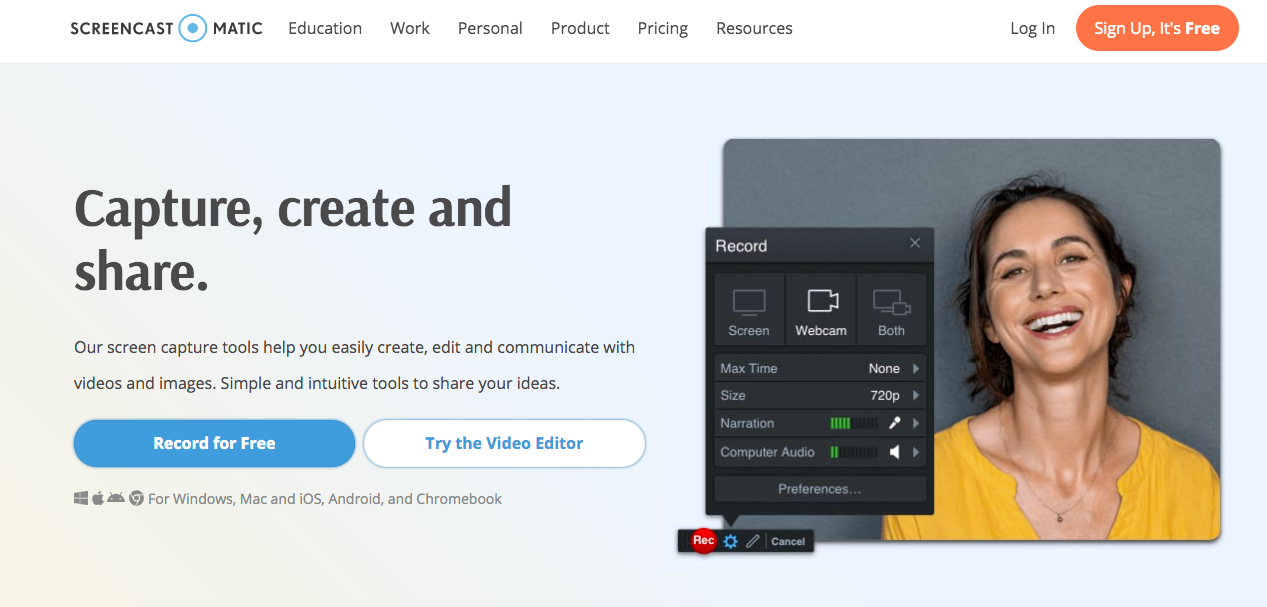Start recording with the red Rec button
The image size is (1267, 607).
point(704,540)
